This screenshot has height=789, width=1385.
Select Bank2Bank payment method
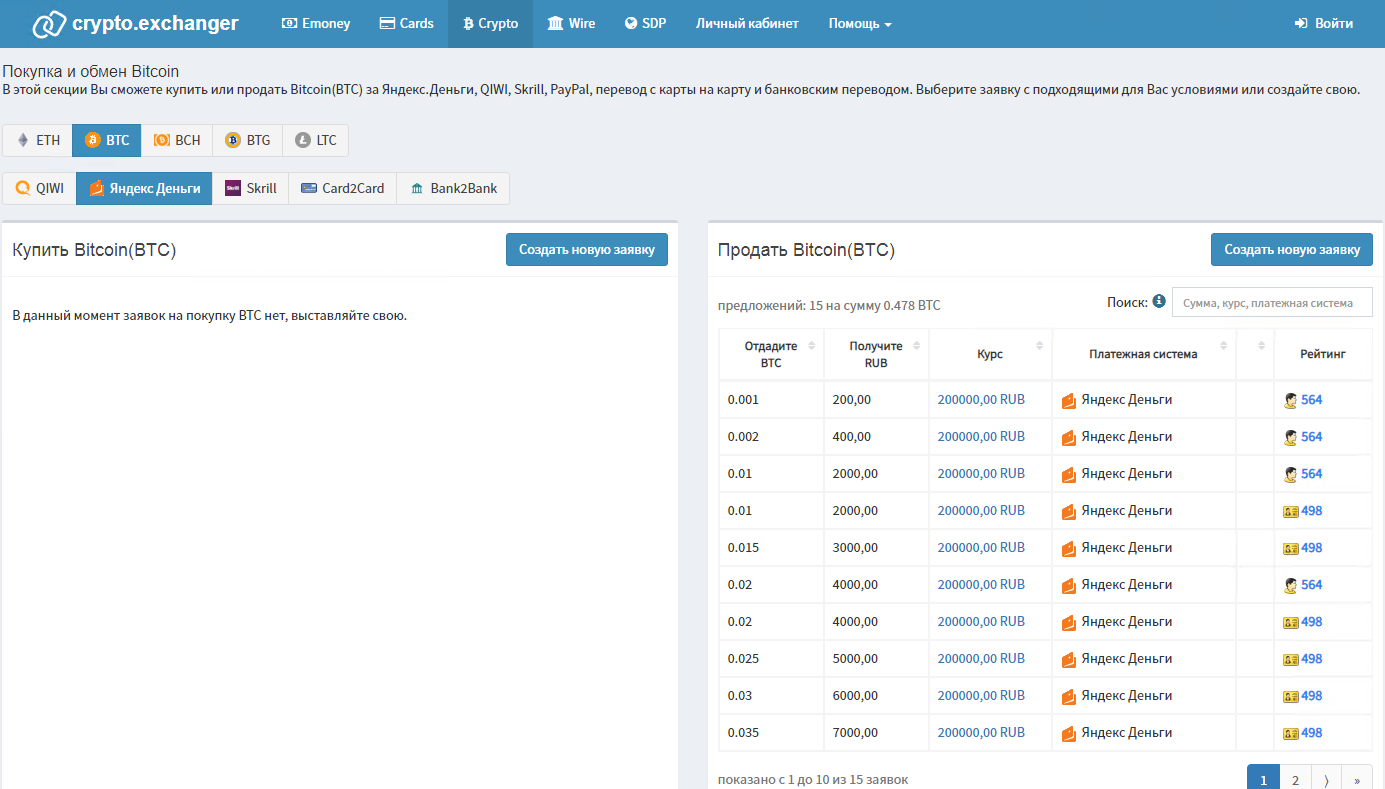[453, 188]
